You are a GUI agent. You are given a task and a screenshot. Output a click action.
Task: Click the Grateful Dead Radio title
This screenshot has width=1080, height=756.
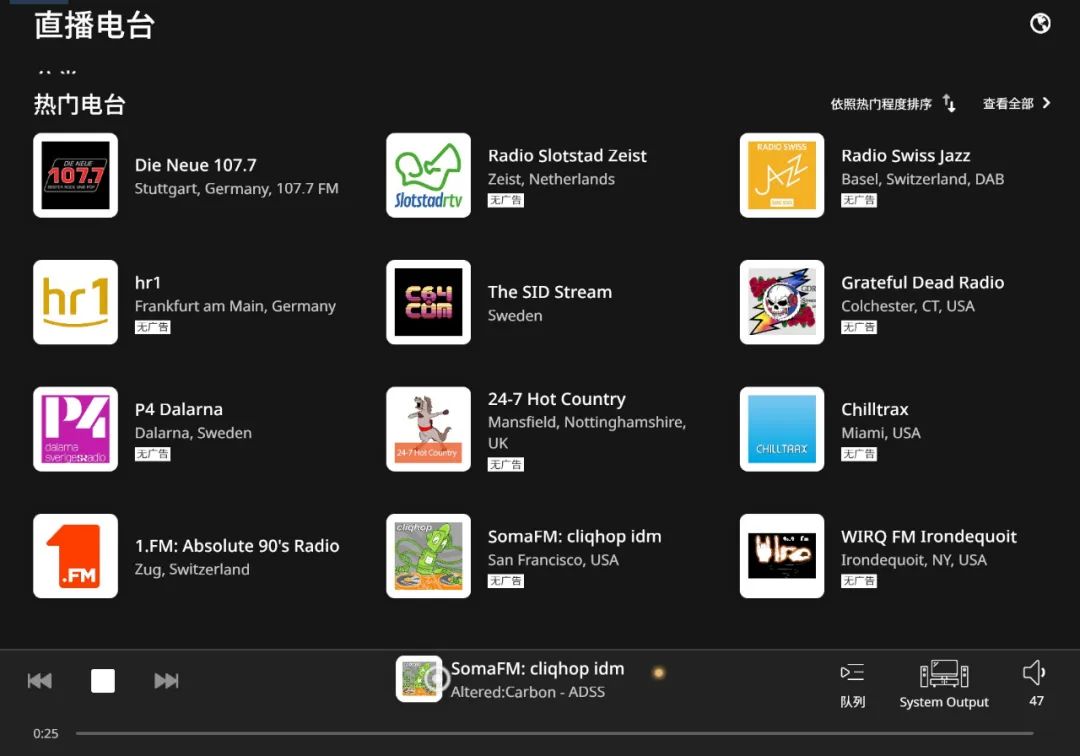pyautogui.click(x=922, y=283)
